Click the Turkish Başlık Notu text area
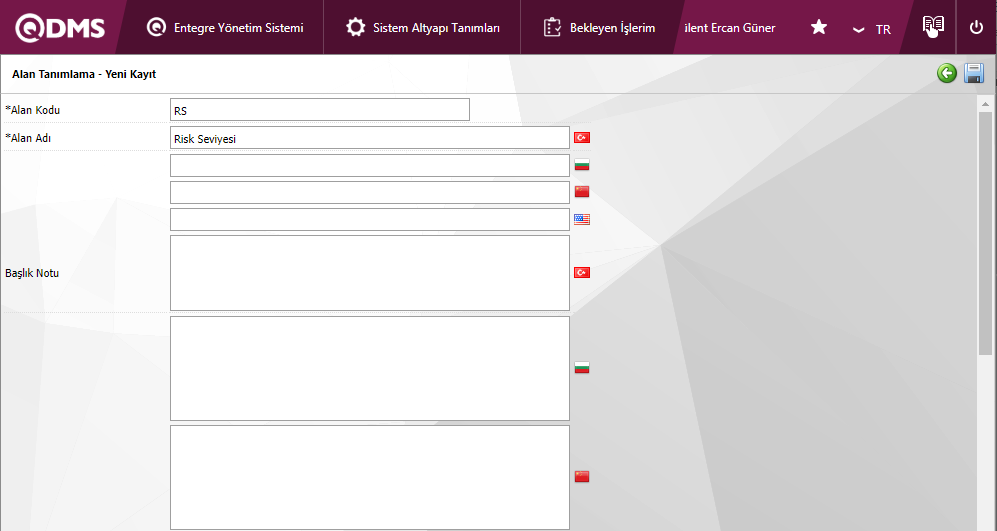The image size is (997, 531). [369, 273]
